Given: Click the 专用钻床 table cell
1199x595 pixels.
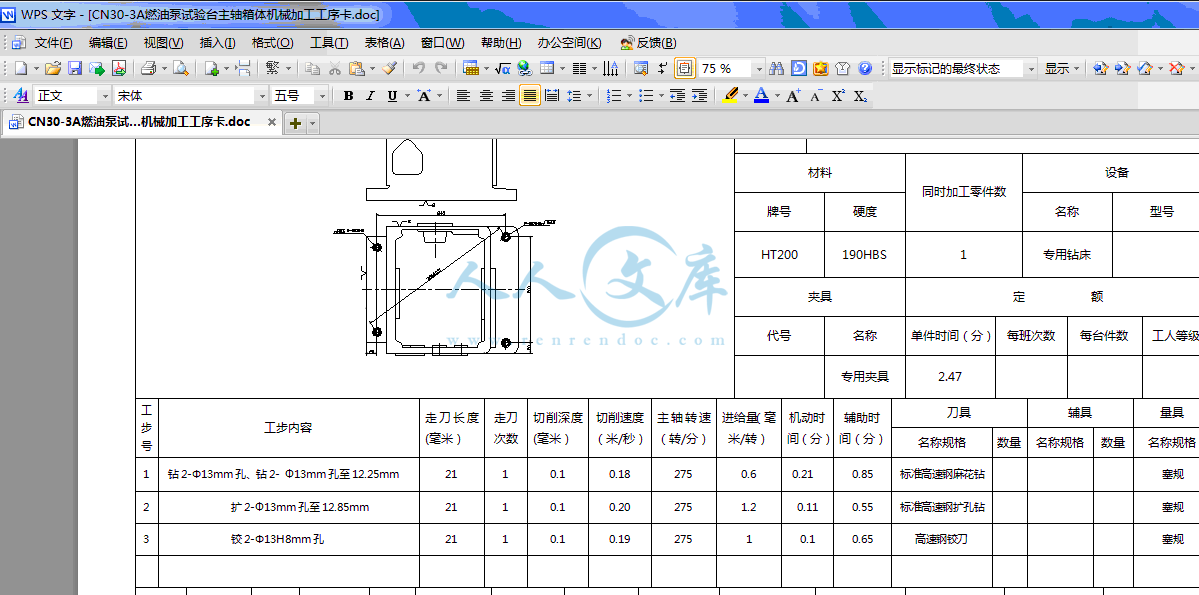Looking at the screenshot, I should [1067, 255].
